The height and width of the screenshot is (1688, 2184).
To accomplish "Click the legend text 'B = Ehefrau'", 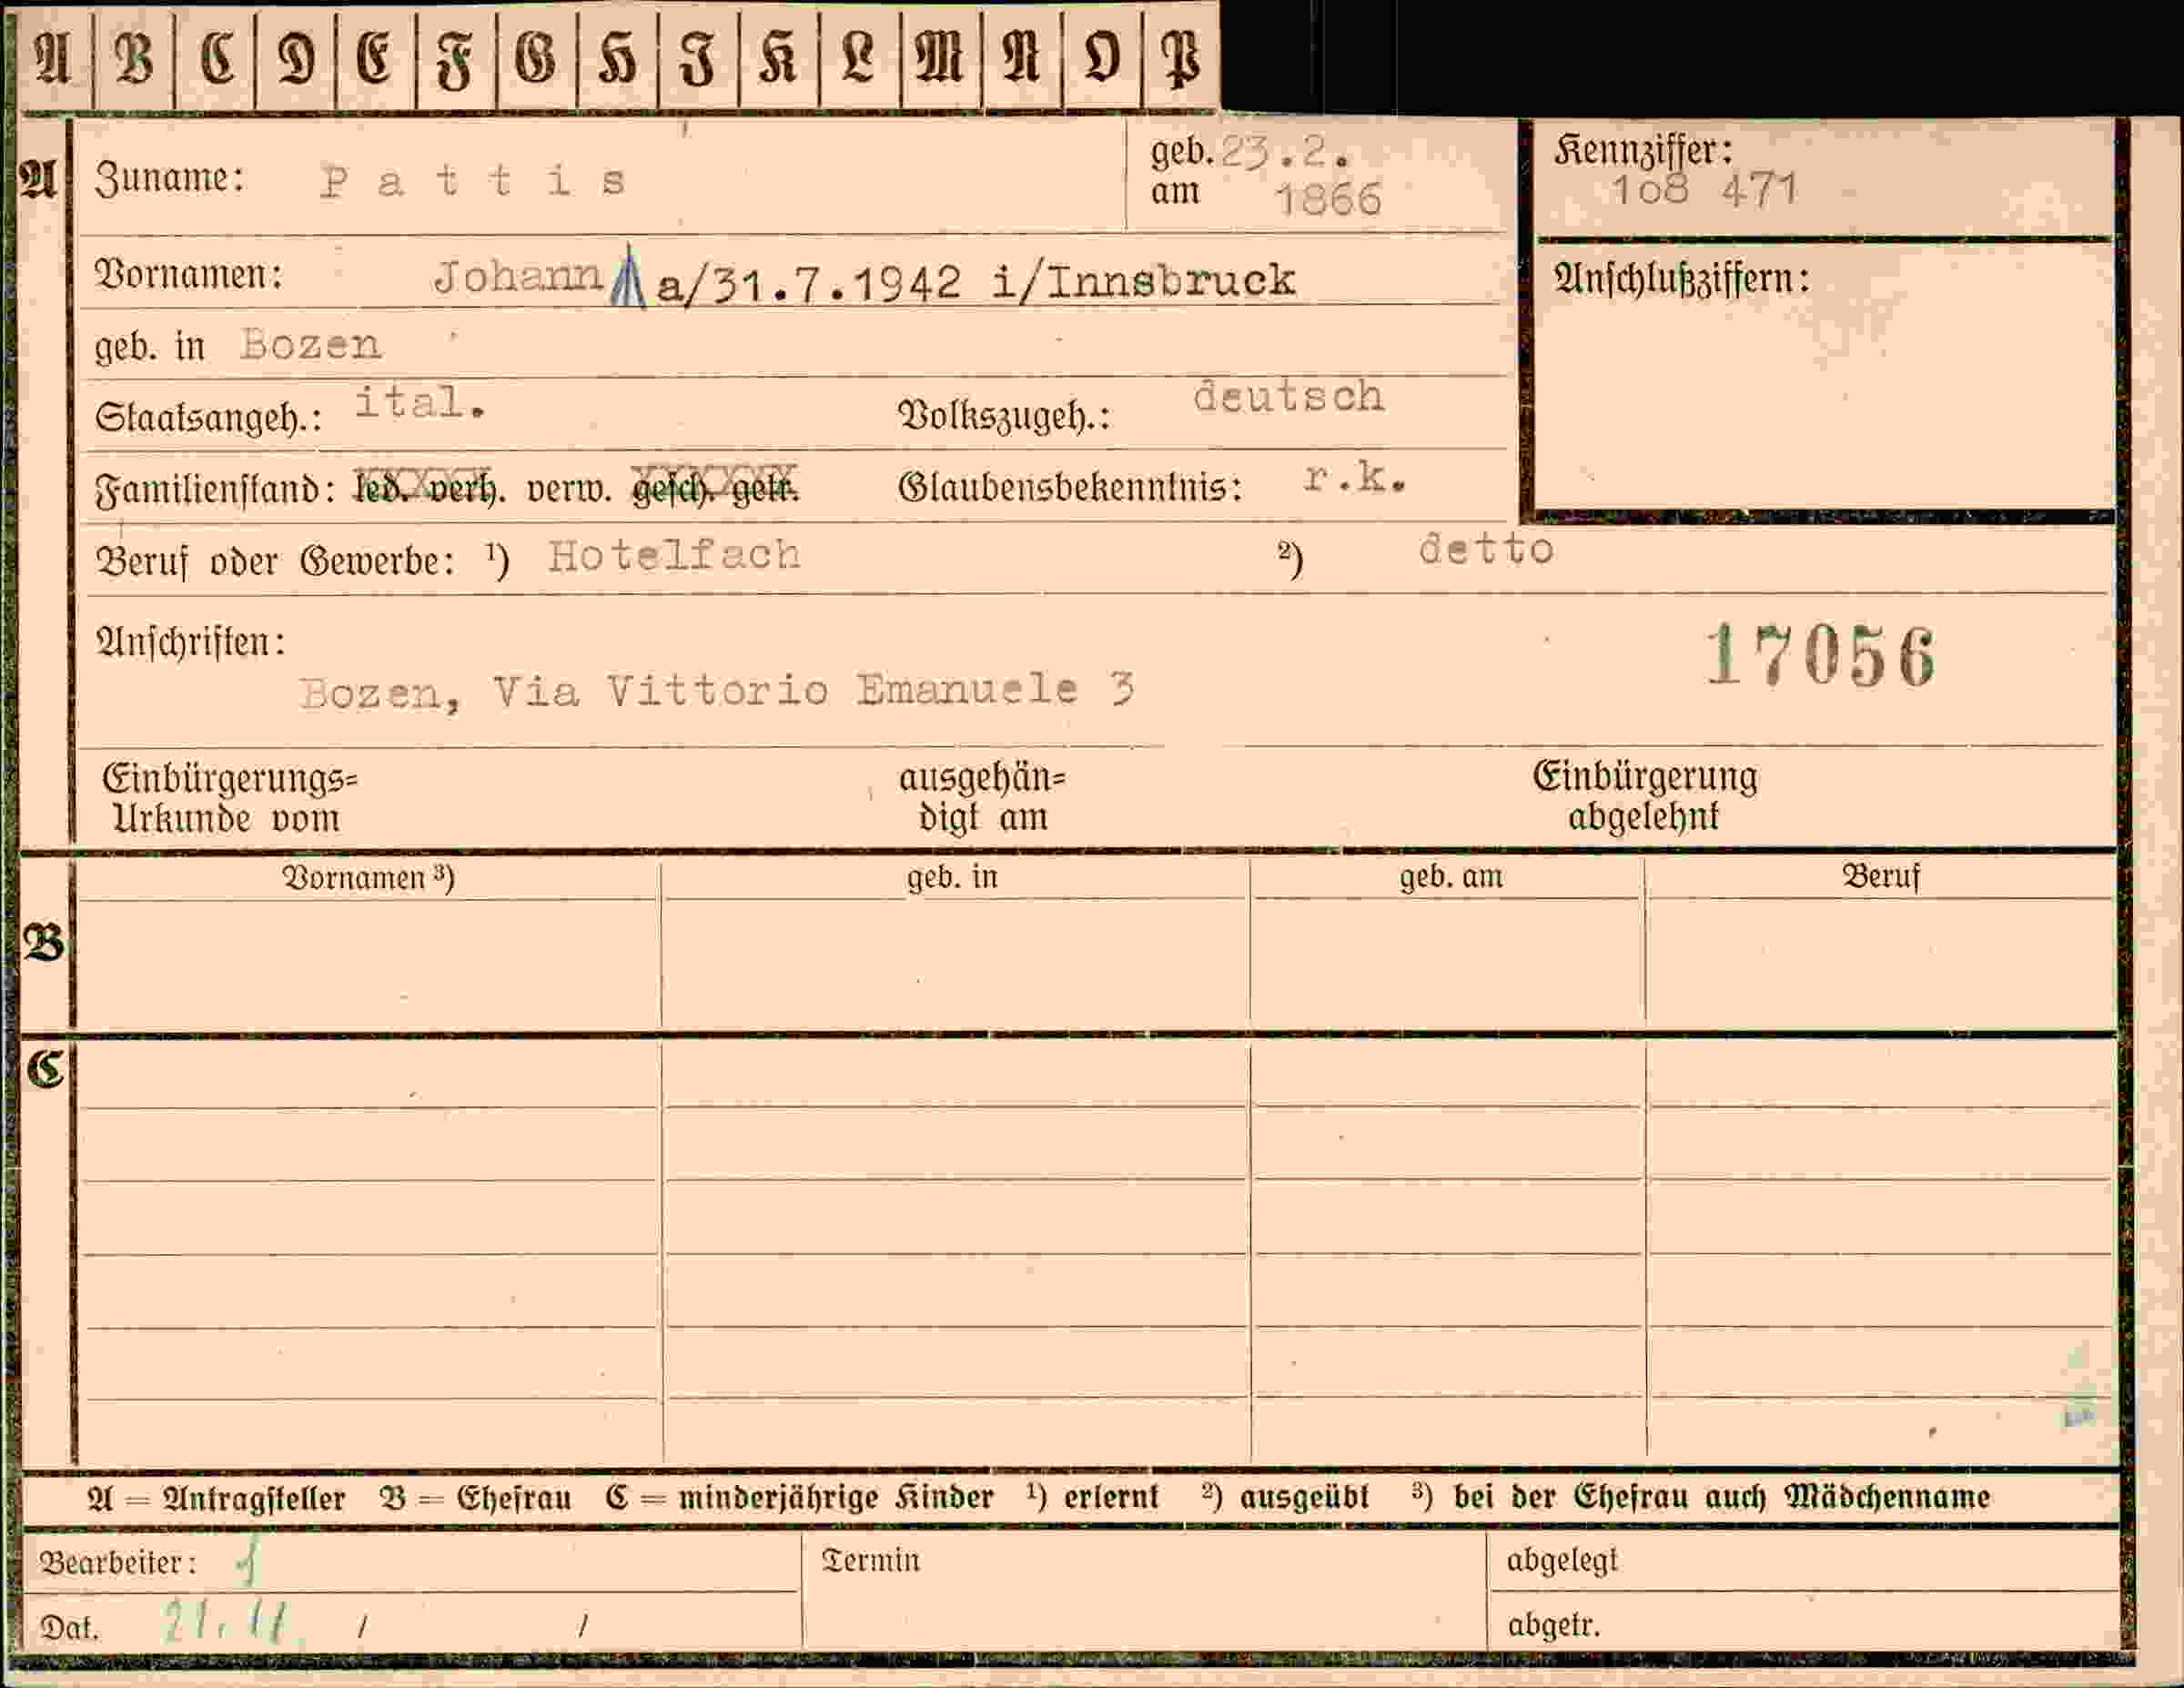I will pos(476,1498).
